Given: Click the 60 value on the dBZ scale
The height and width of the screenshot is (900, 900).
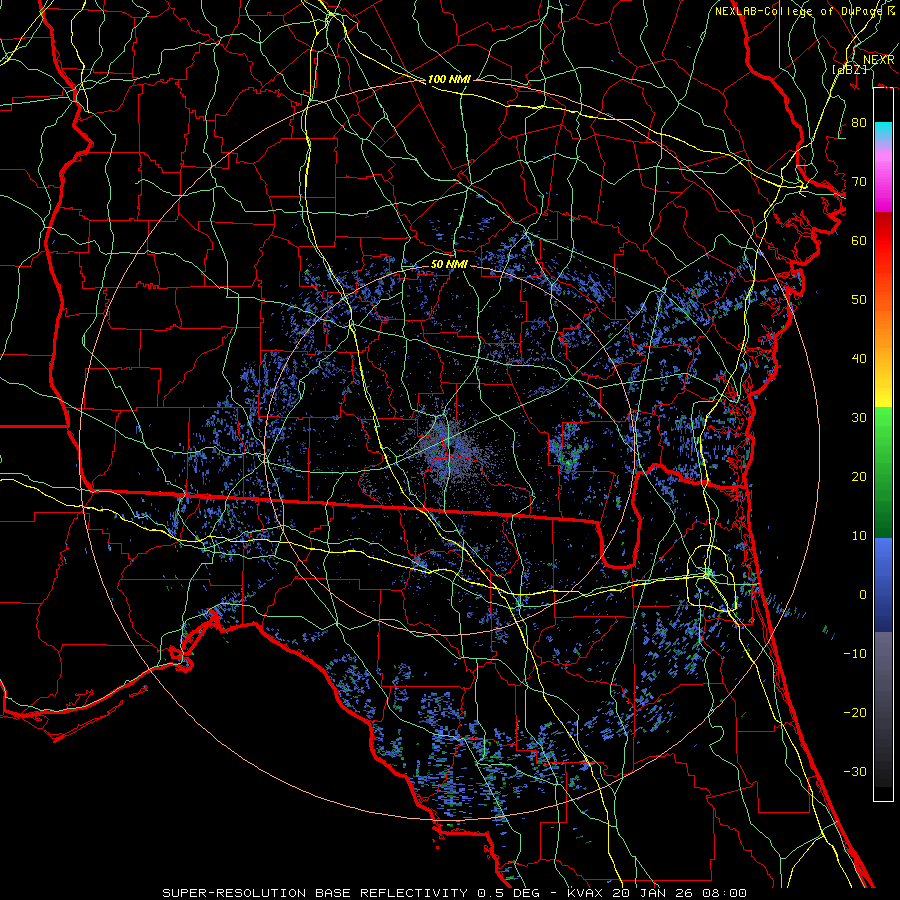Looking at the screenshot, I should pos(859,240).
